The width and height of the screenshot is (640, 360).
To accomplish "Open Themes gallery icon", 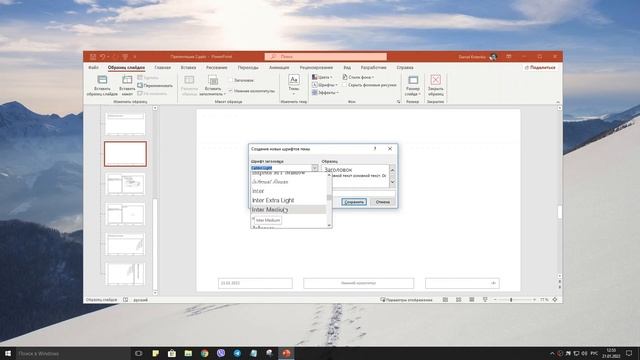I will click(294, 80).
